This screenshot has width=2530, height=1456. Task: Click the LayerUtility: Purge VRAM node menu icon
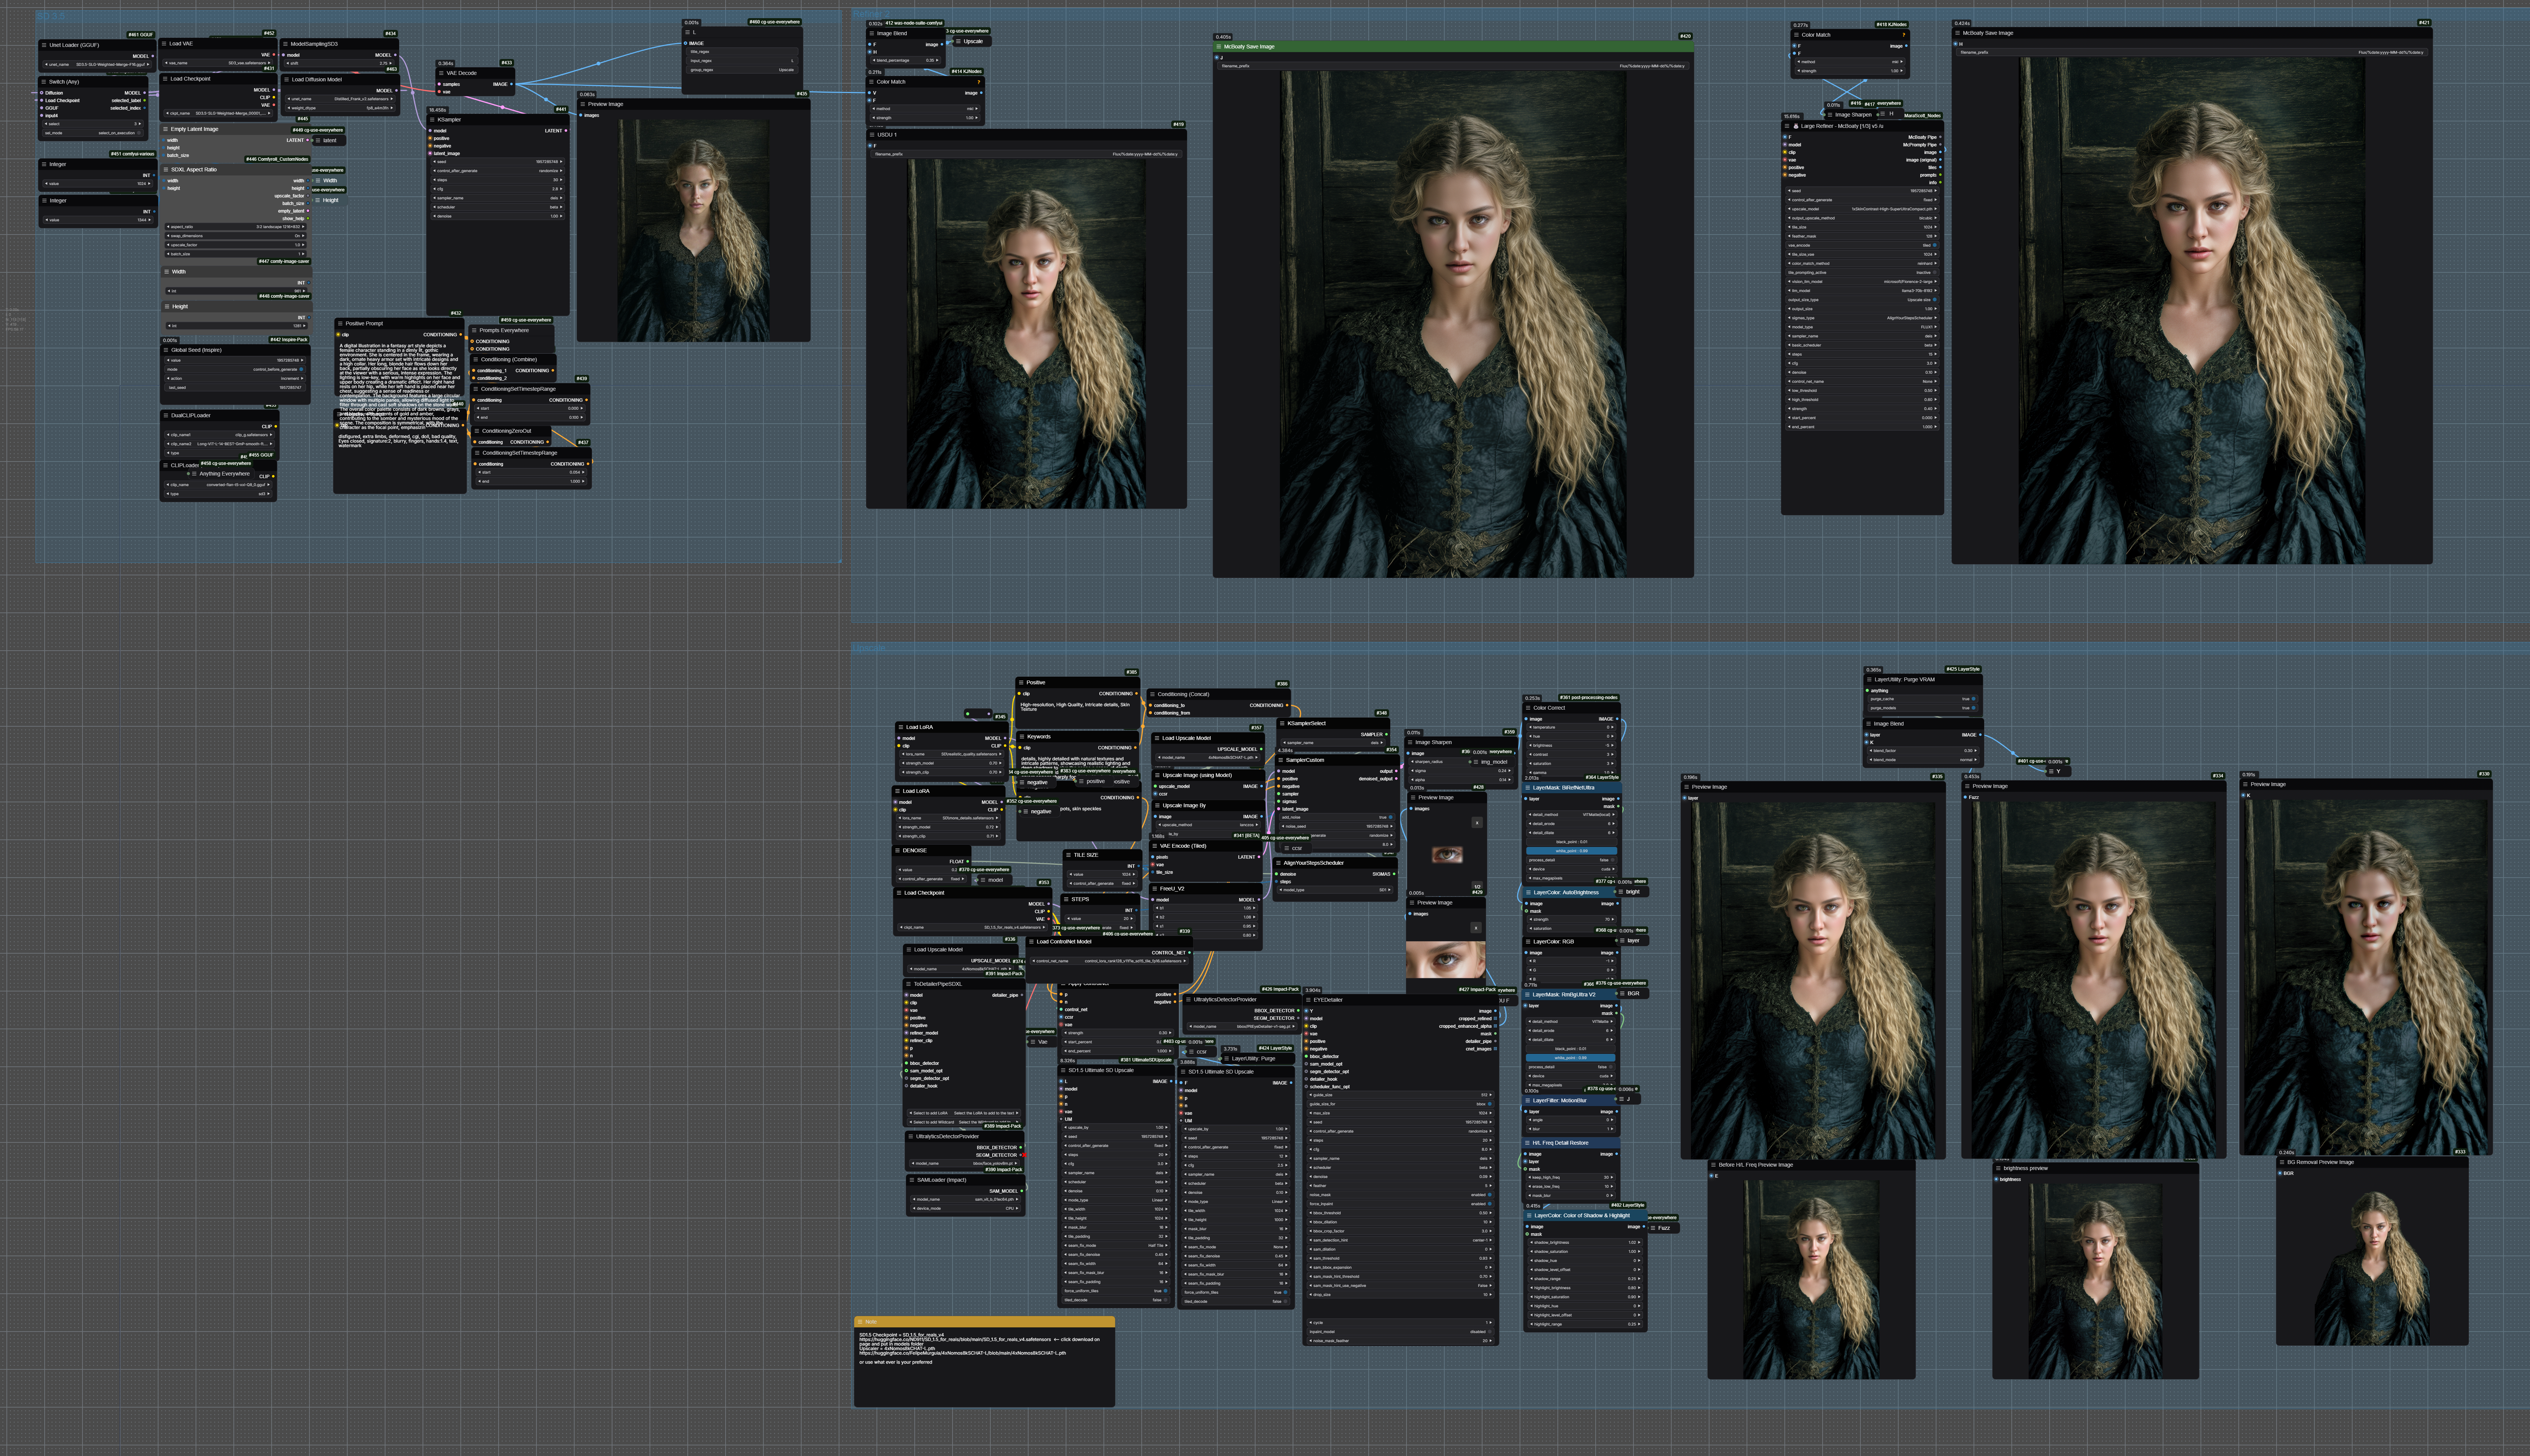1869,680
